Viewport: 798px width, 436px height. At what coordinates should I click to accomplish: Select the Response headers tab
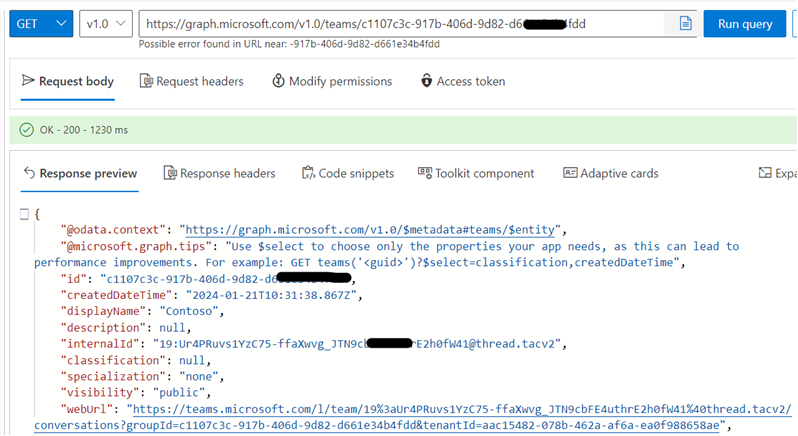219,174
